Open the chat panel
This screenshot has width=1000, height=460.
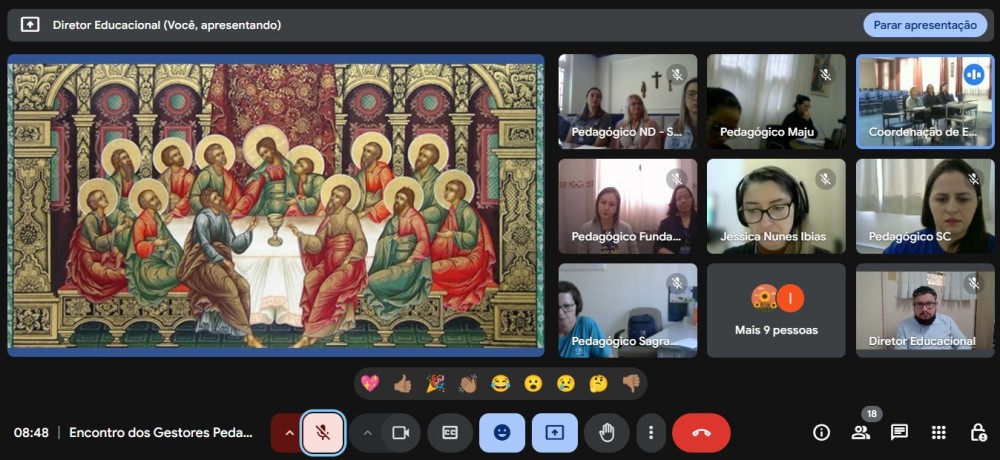coord(899,433)
